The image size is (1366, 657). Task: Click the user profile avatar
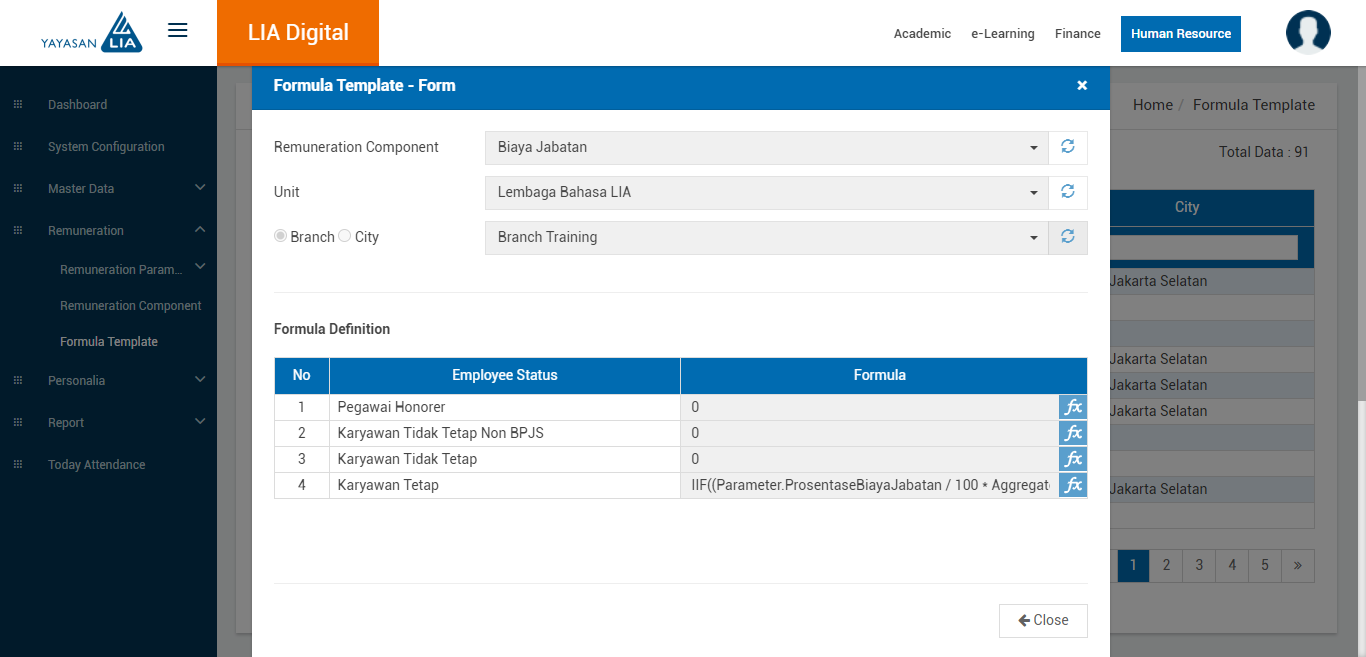[x=1307, y=33]
